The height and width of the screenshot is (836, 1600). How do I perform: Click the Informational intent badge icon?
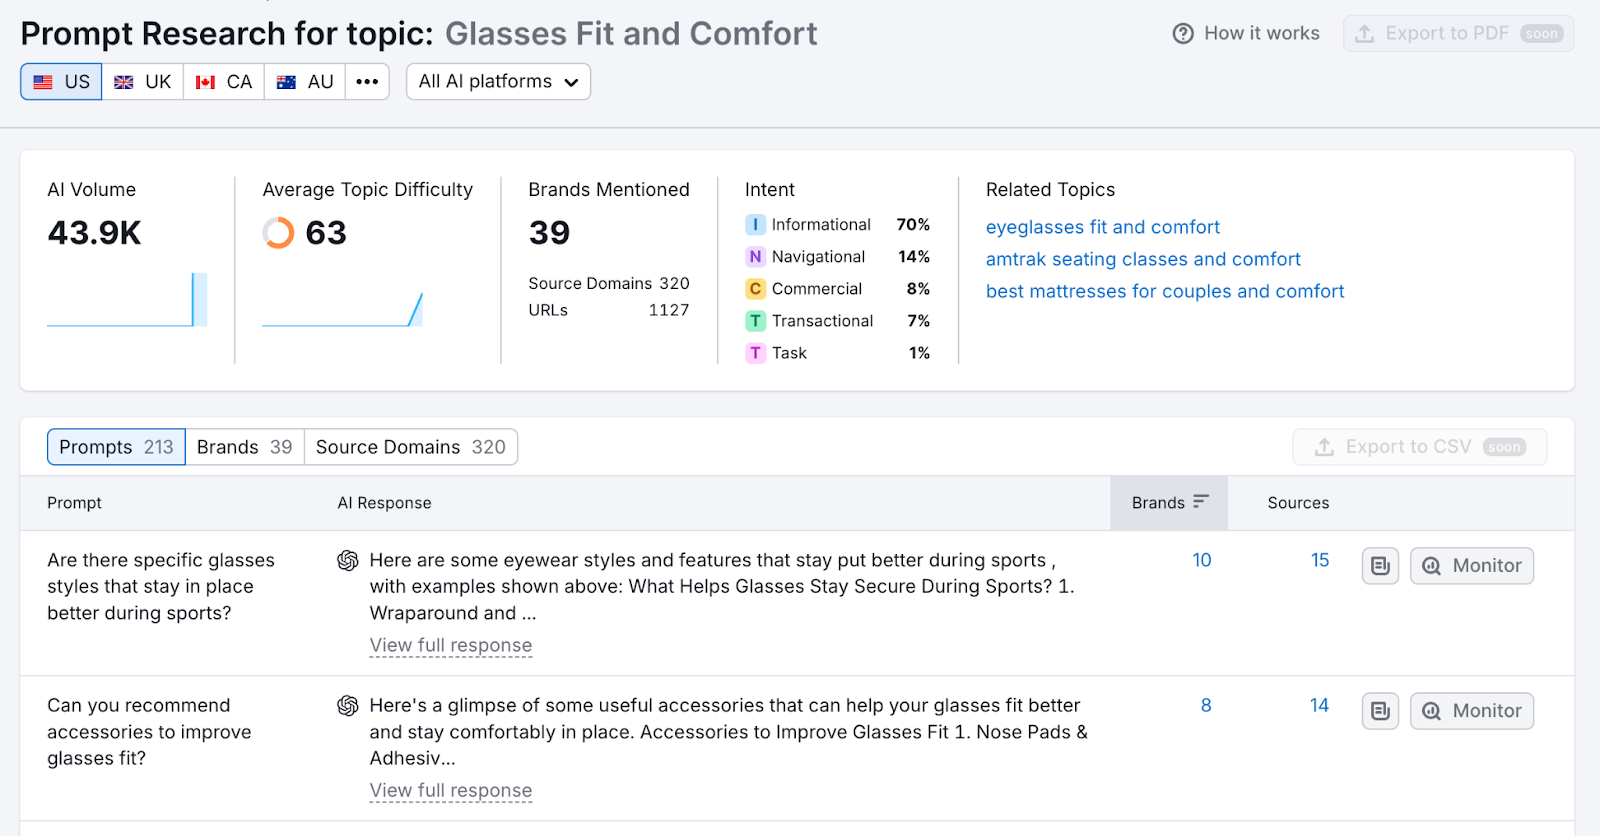pos(755,225)
